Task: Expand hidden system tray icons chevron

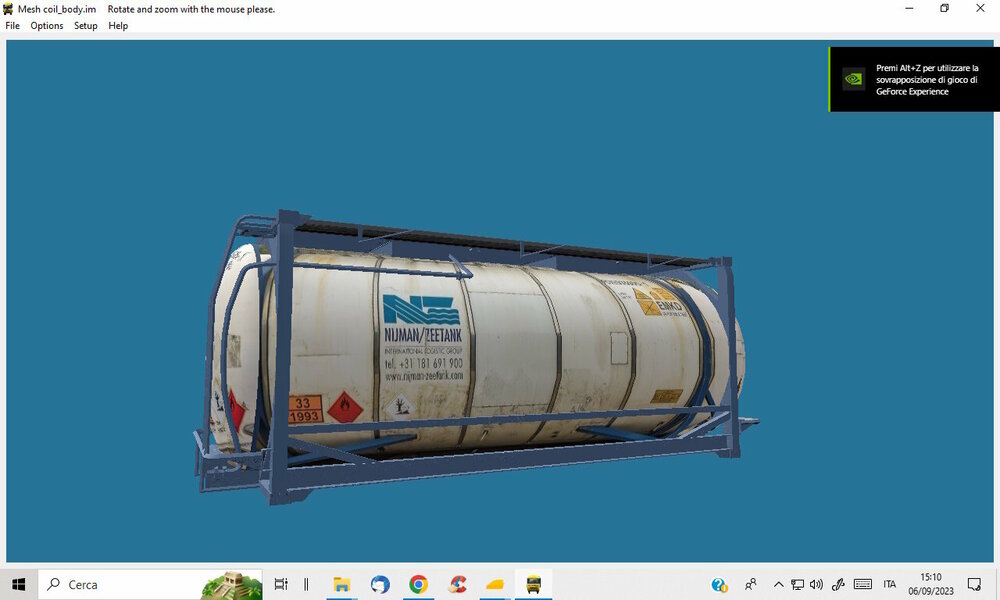Action: [x=778, y=584]
